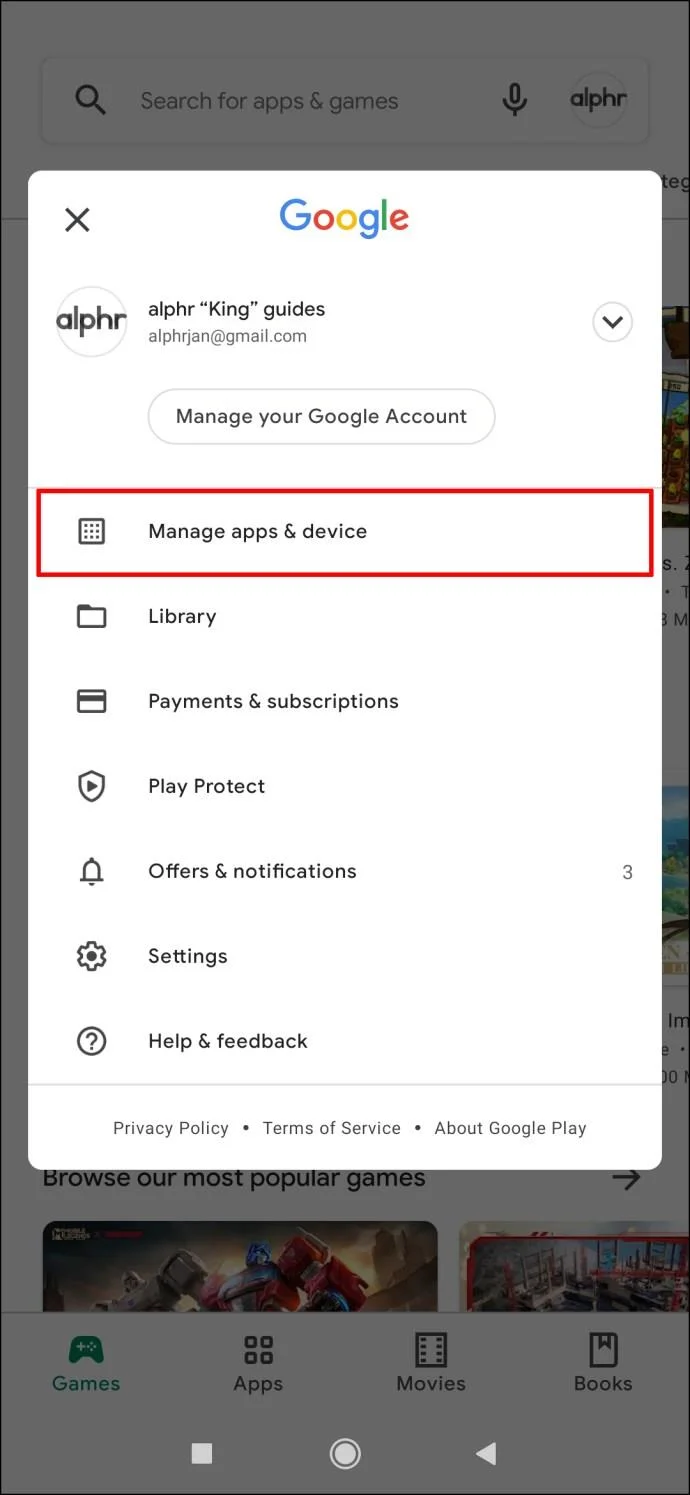Click the alphrjan@gmail.com email text
690x1495 pixels.
pos(227,337)
